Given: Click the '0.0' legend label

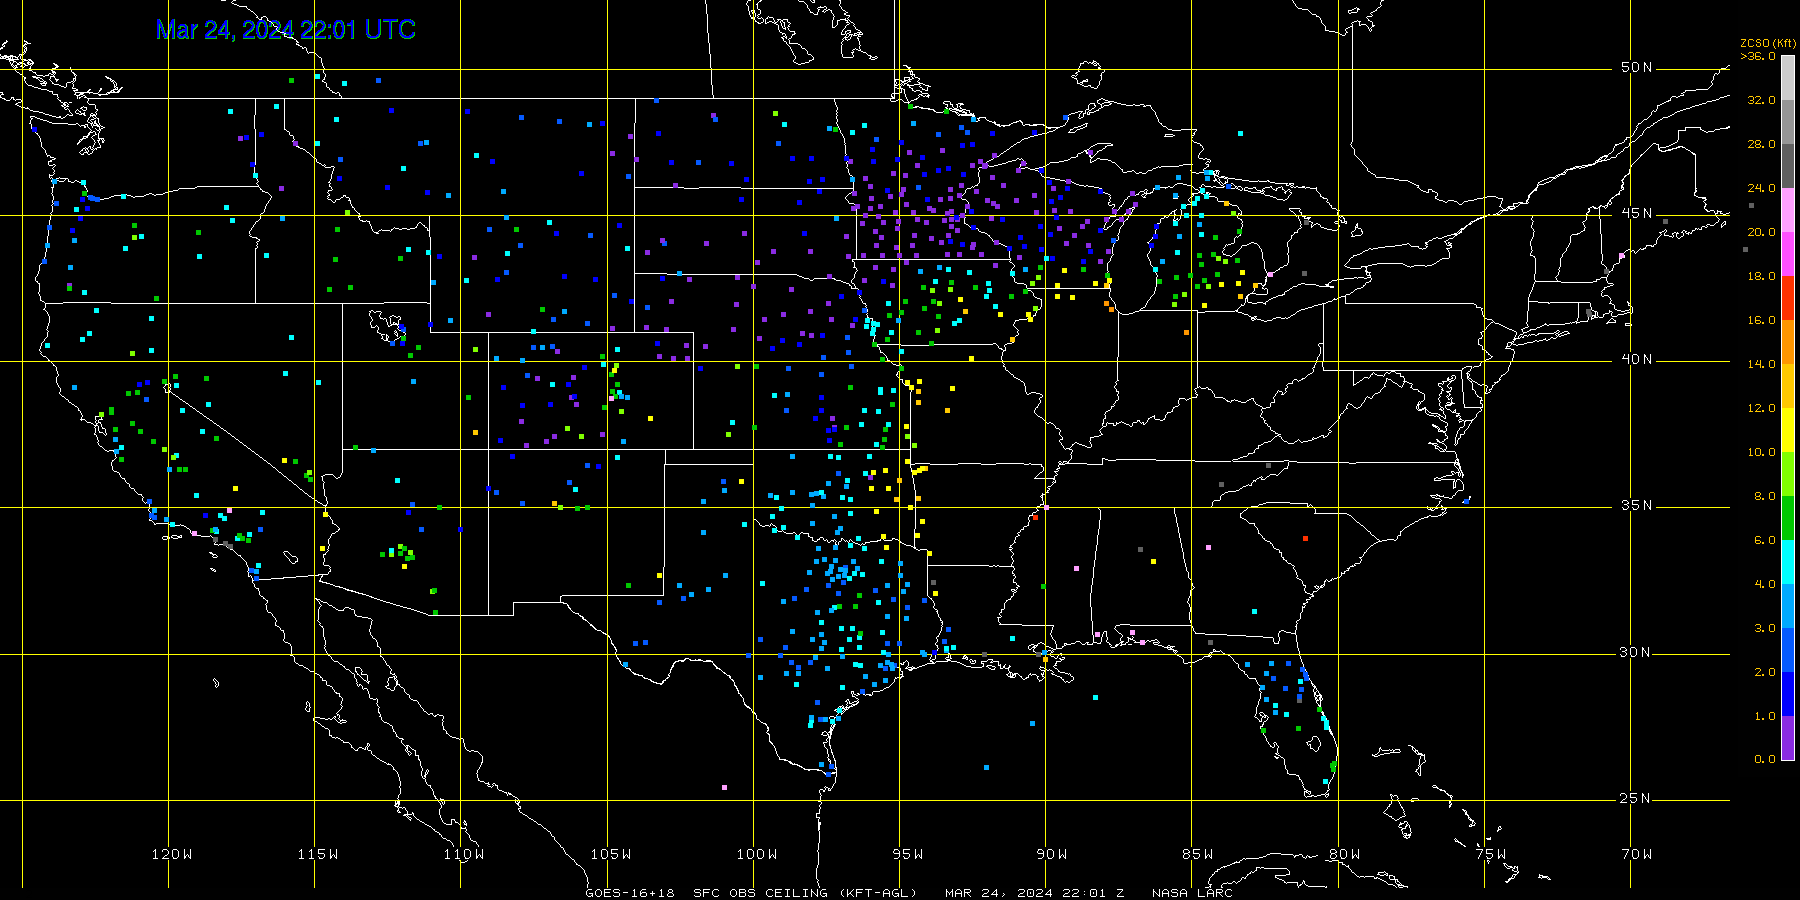Looking at the screenshot, I should (1765, 759).
